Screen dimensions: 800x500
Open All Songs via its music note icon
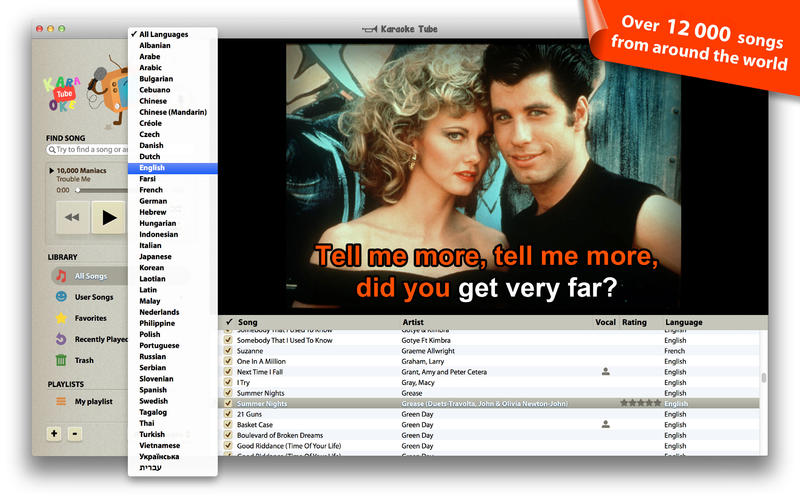point(61,275)
